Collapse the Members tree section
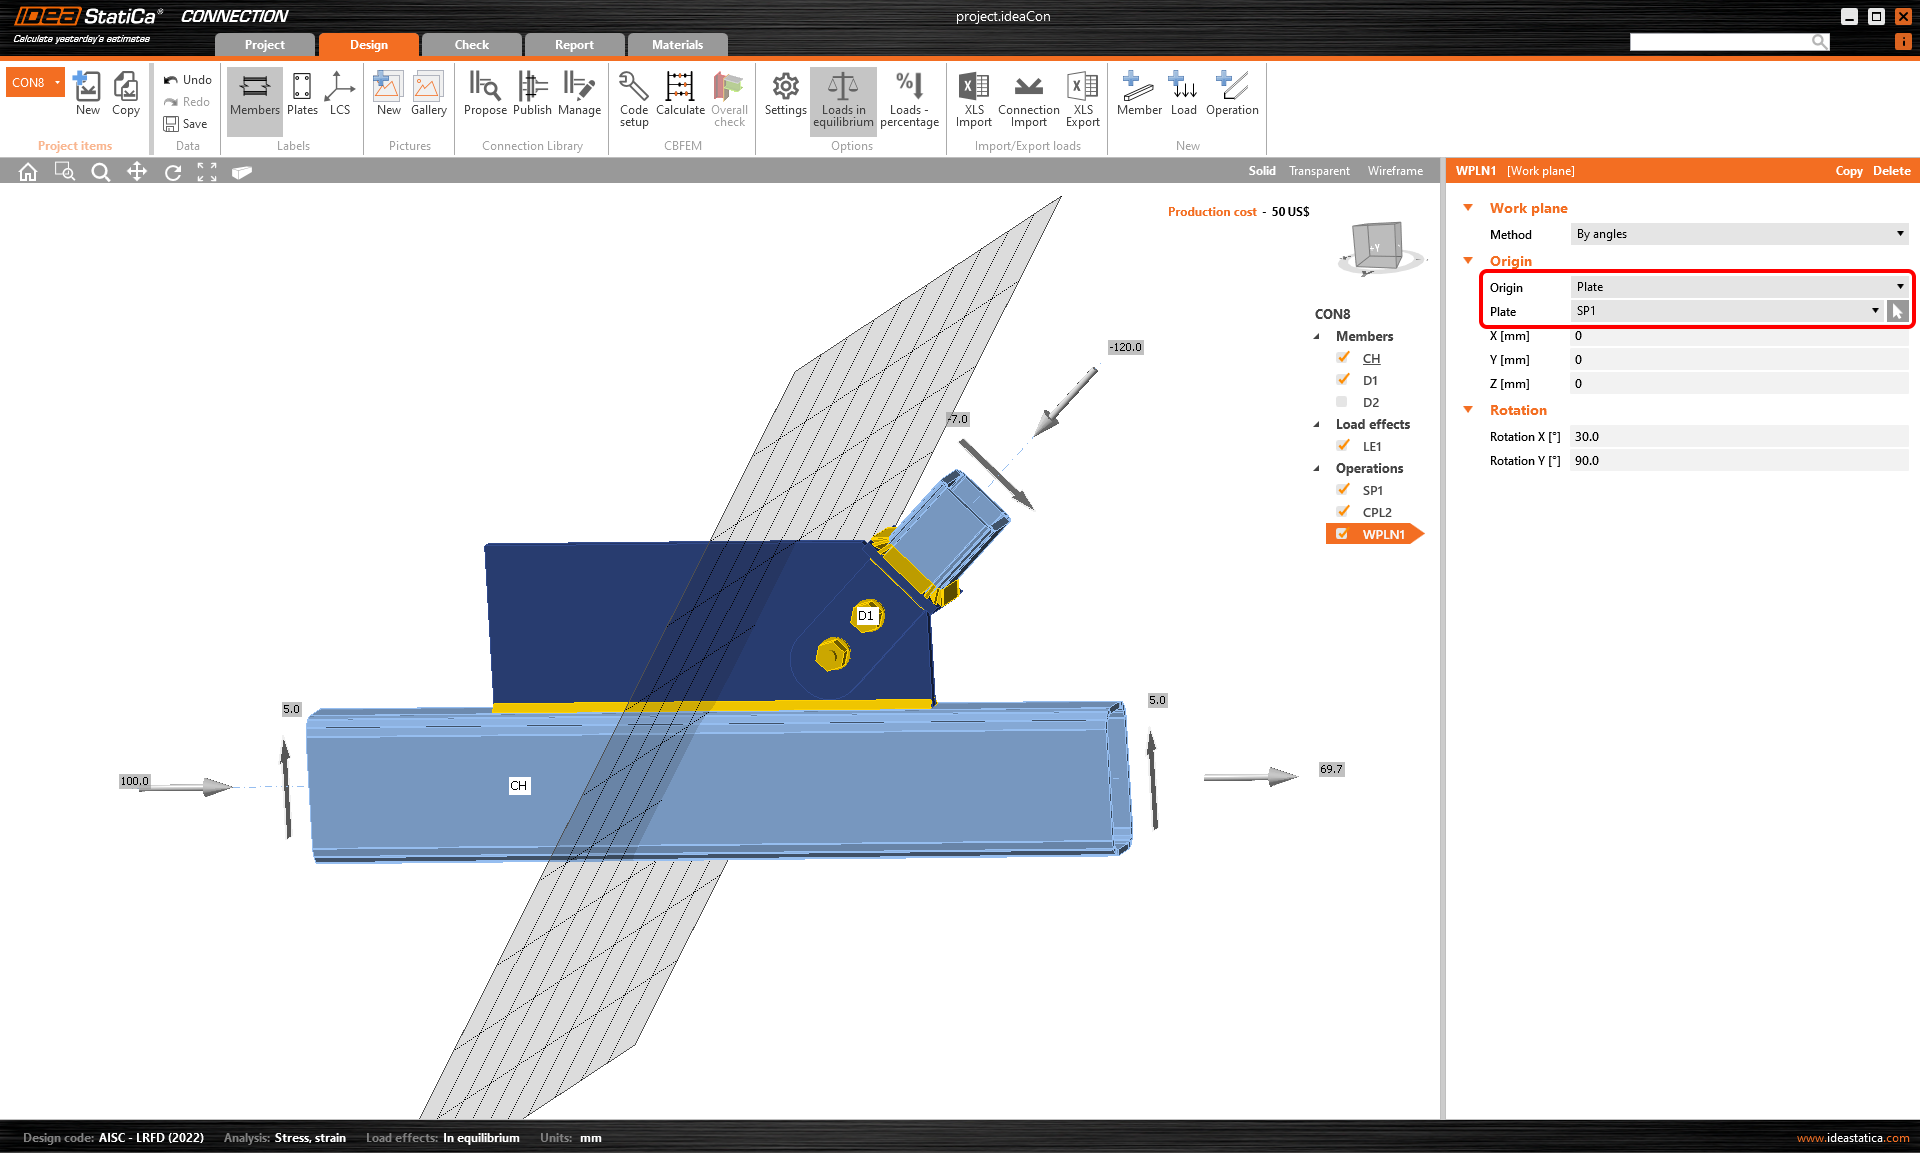The height and width of the screenshot is (1153, 1920). pos(1318,336)
